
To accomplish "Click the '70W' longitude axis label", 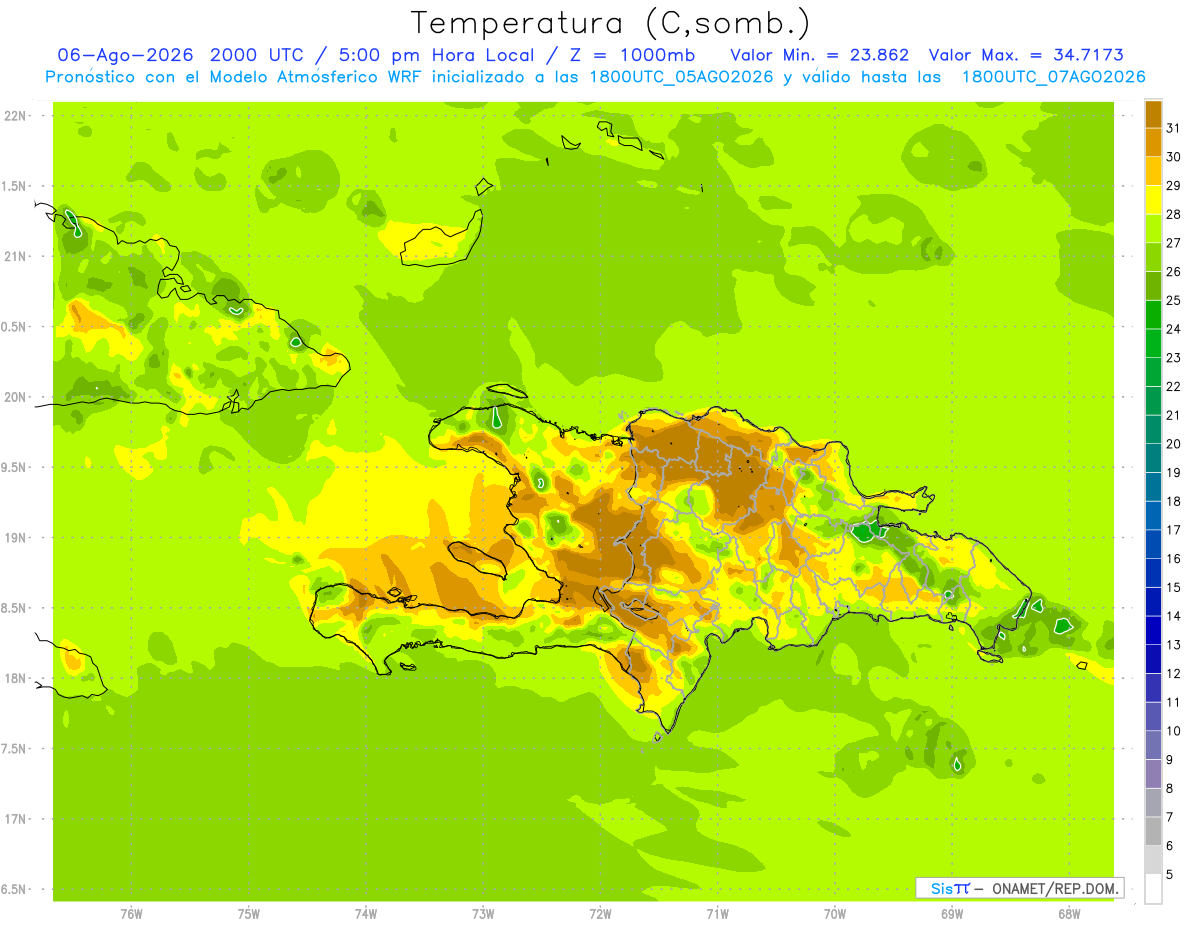I will [835, 913].
